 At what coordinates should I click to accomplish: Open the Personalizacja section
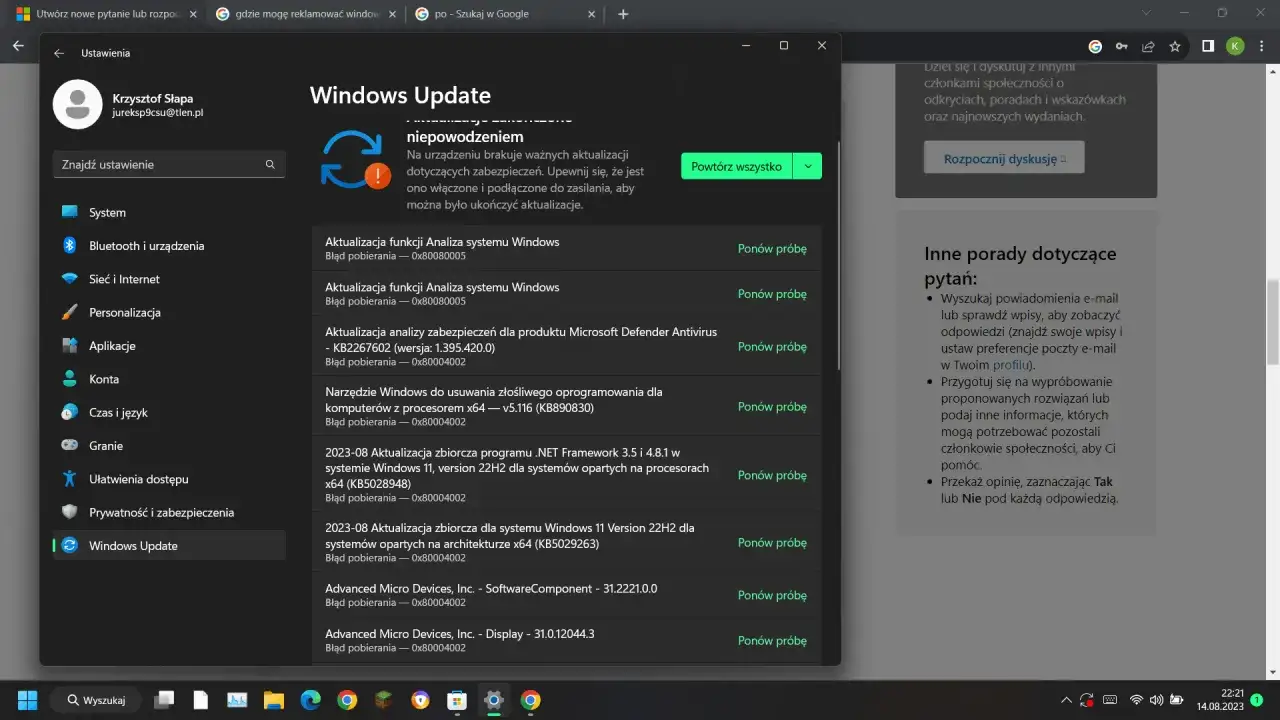pos(169,312)
